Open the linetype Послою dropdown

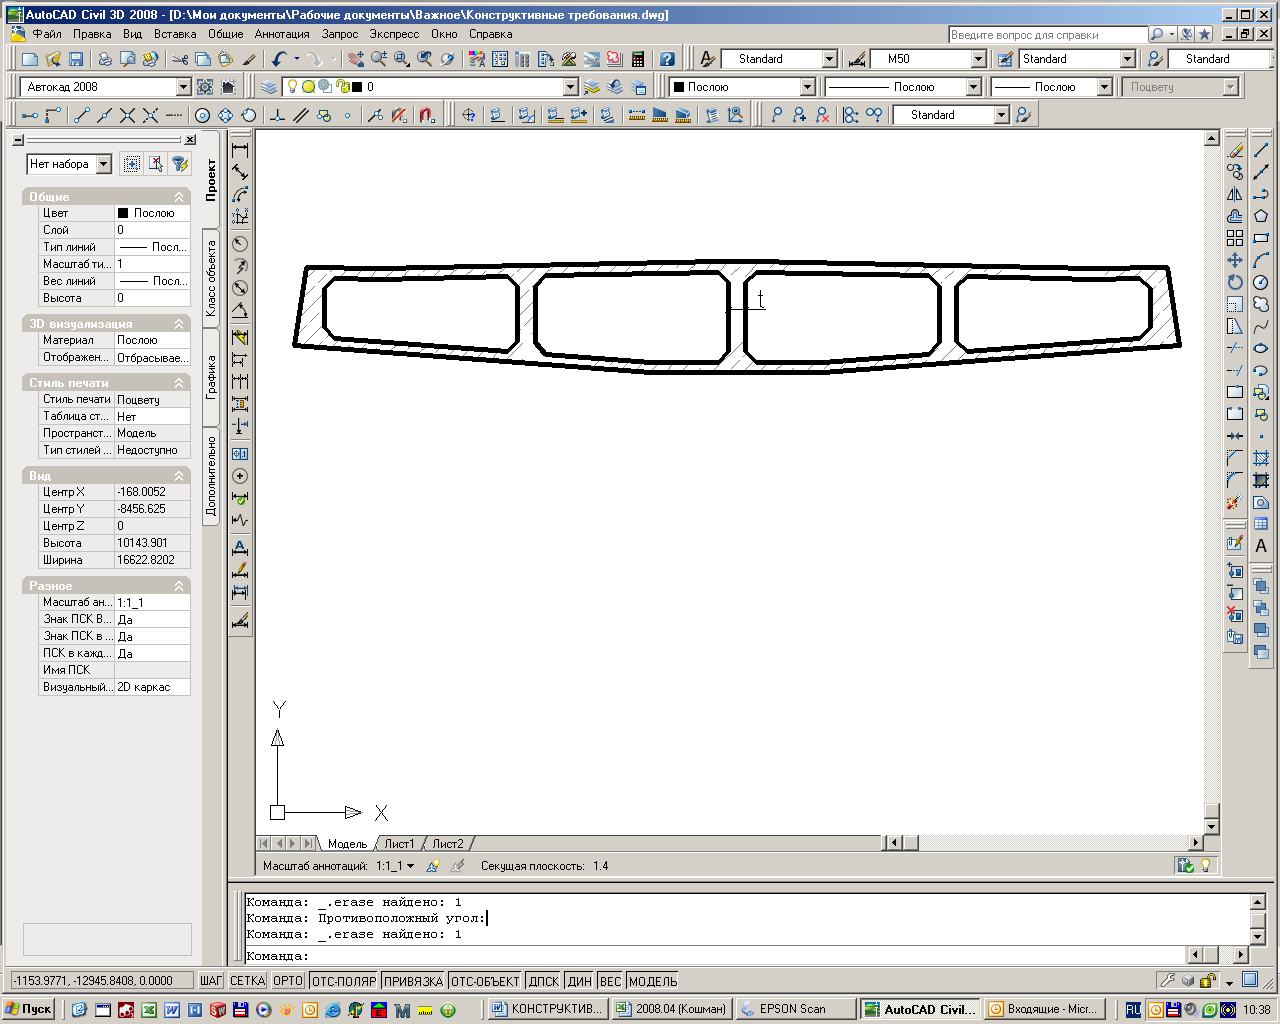973,87
